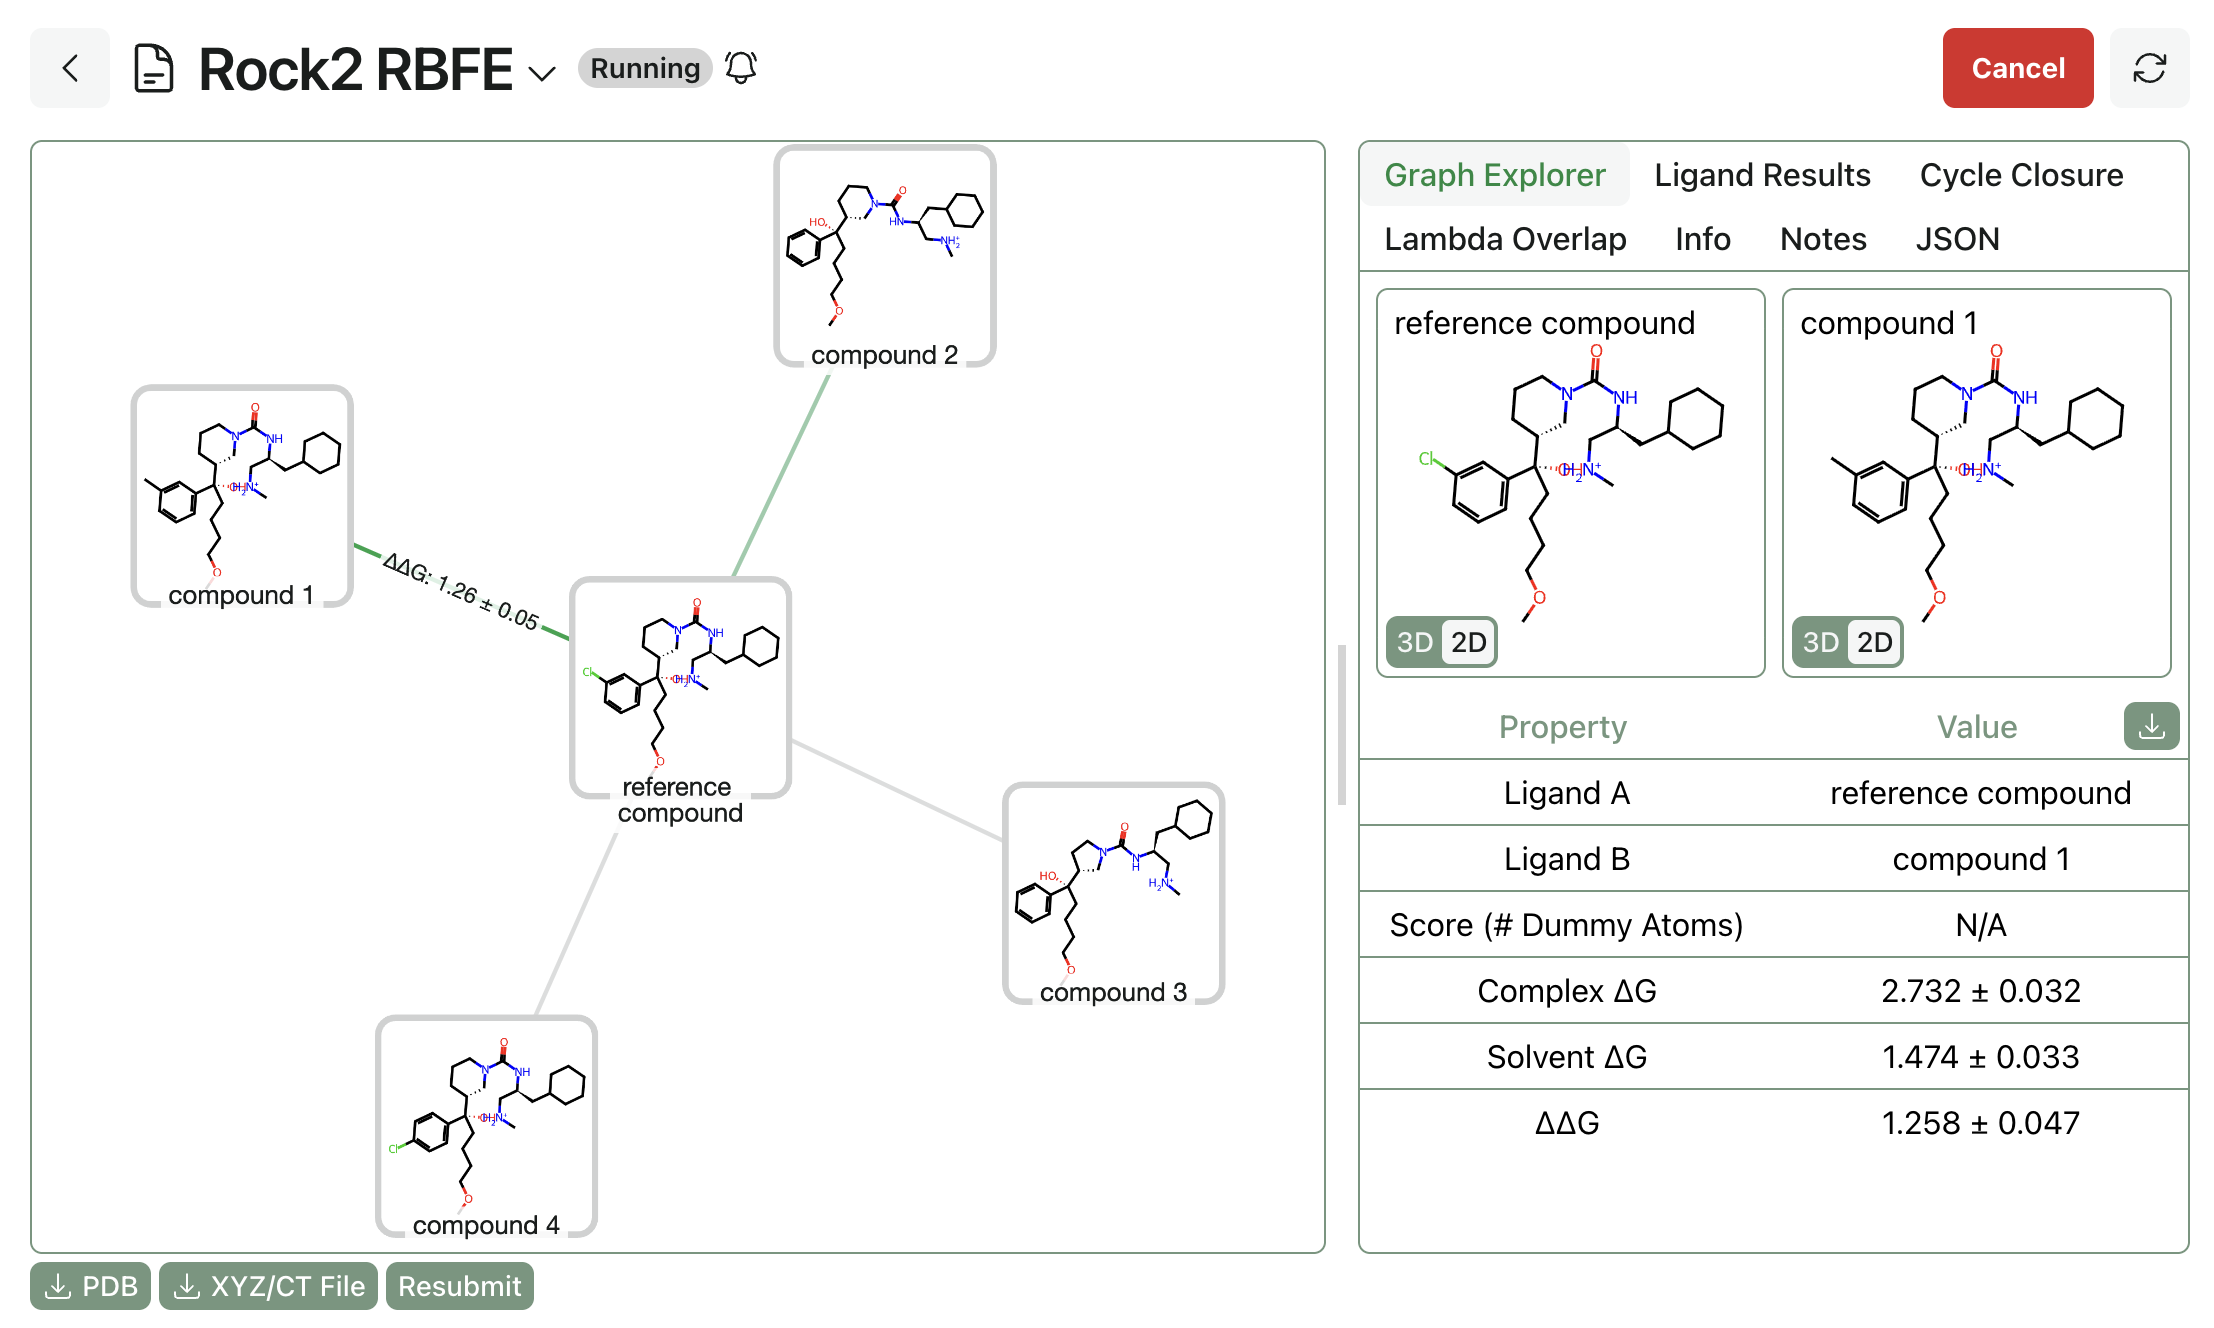Click the document icon beside the workflow title
Screen dimensions: 2214x1328
153,68
